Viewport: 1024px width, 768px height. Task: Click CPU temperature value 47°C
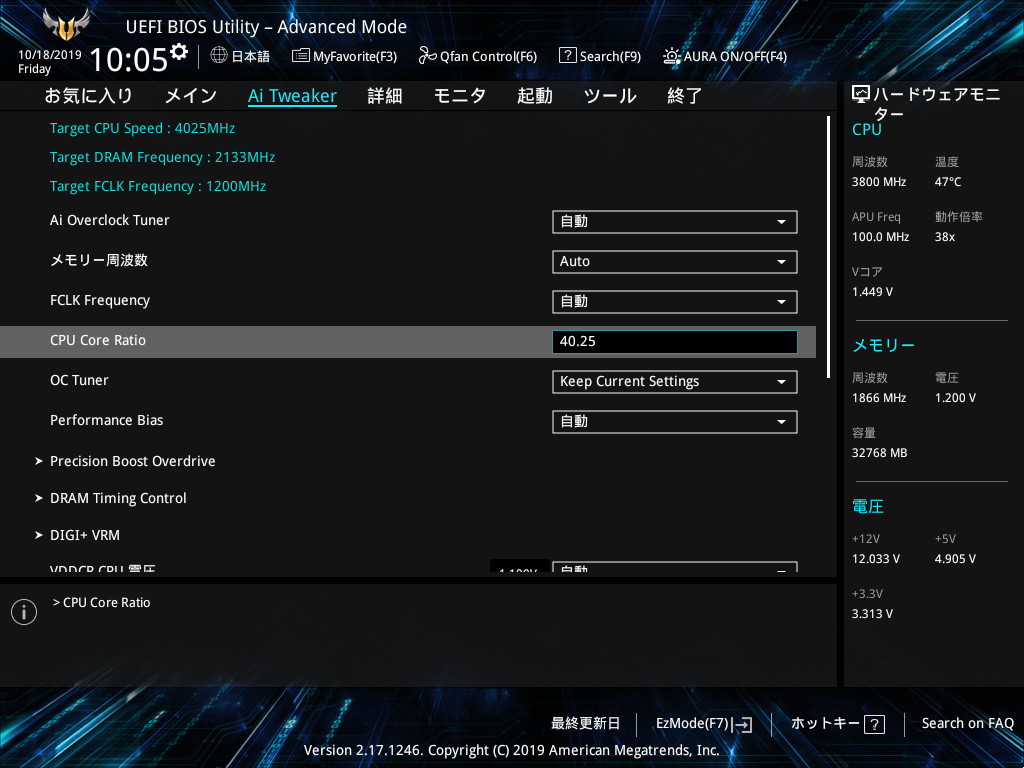(x=948, y=182)
